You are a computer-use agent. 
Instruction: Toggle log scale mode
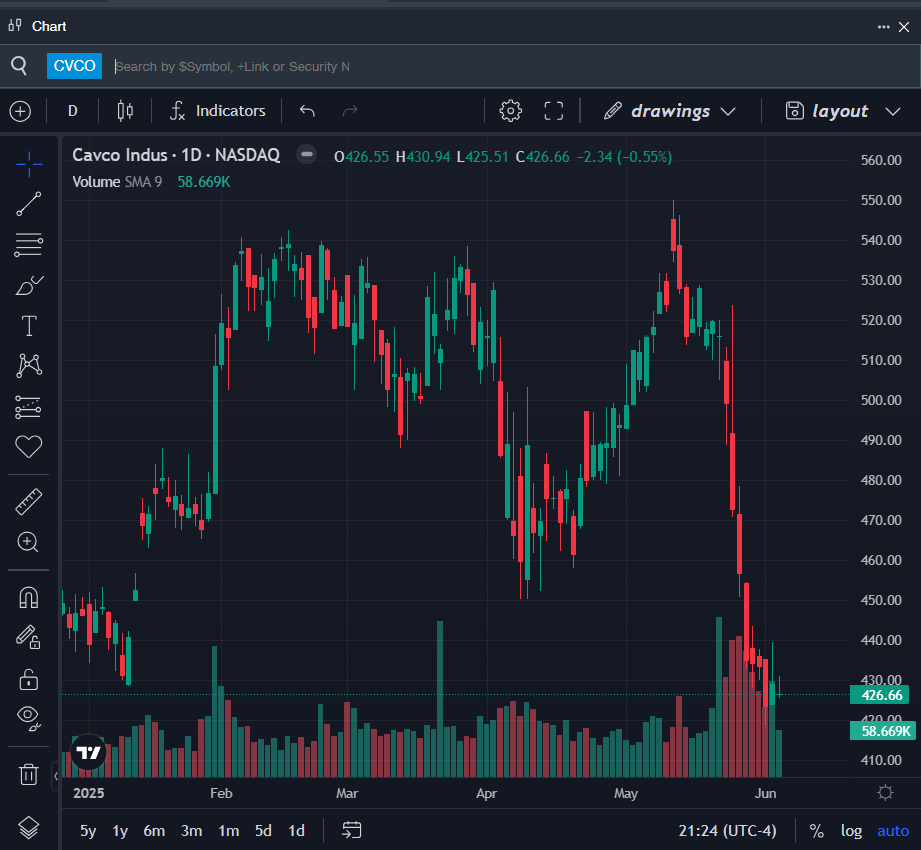(851, 831)
